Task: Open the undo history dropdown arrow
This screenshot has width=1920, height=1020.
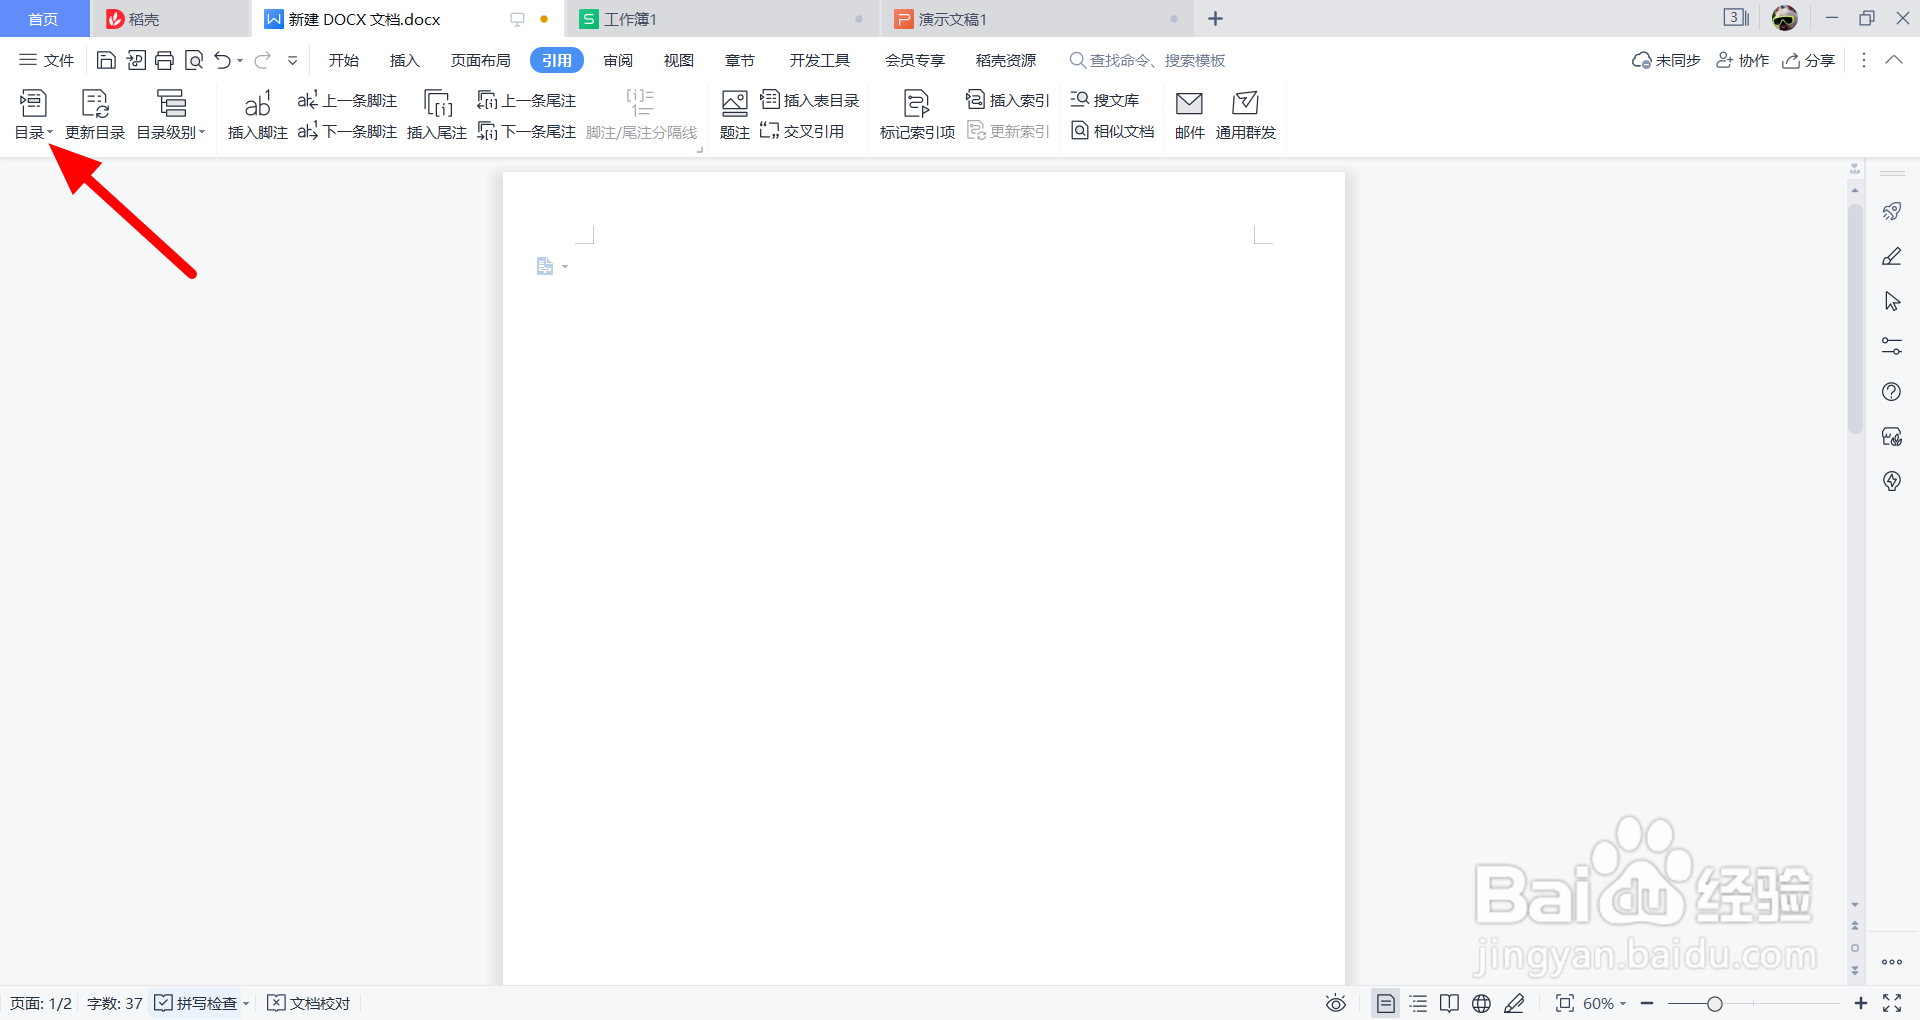Action: tap(240, 61)
